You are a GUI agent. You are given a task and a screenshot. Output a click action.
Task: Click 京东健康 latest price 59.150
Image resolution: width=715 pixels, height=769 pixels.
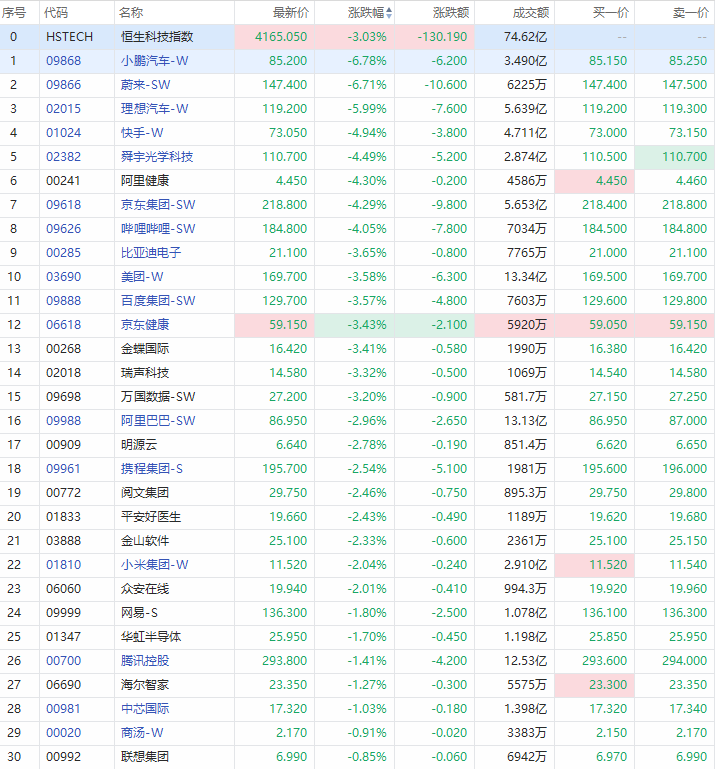click(288, 325)
